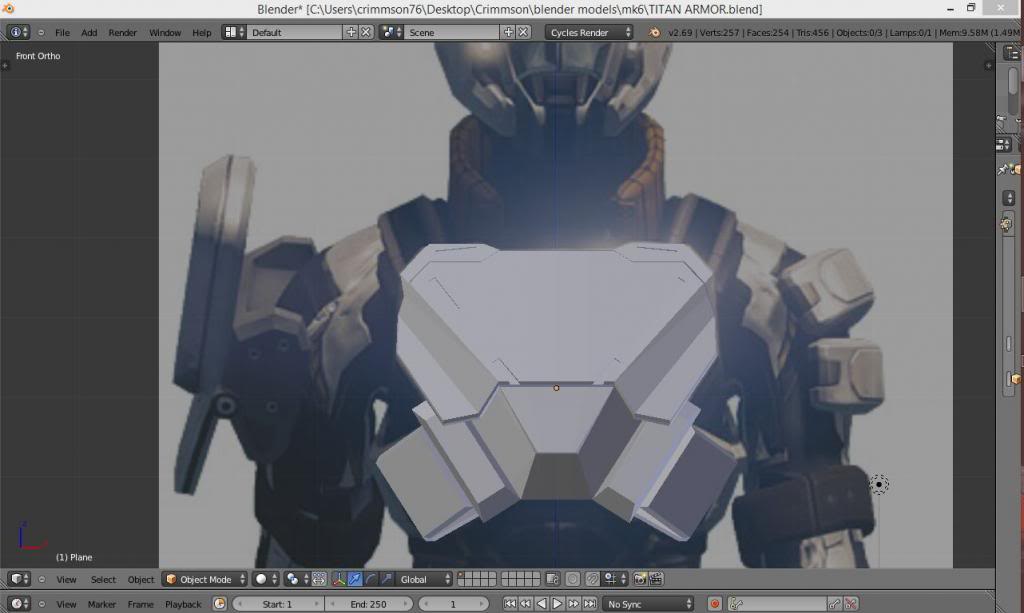Add a new screen layout
Image resolution: width=1024 pixels, height=613 pixels.
351,32
